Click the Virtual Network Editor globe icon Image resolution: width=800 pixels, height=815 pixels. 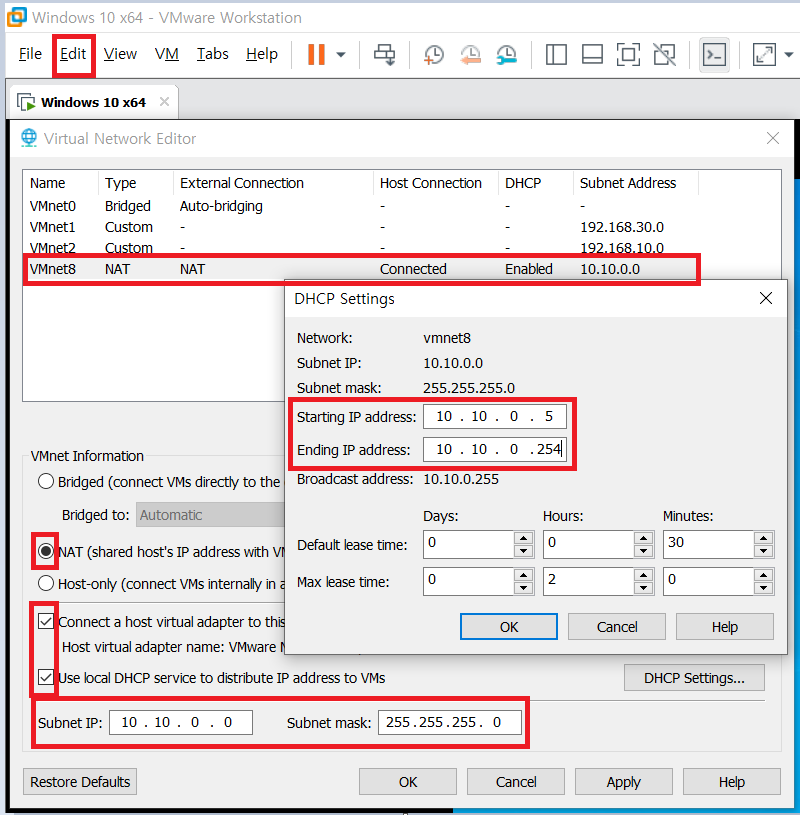click(29, 138)
